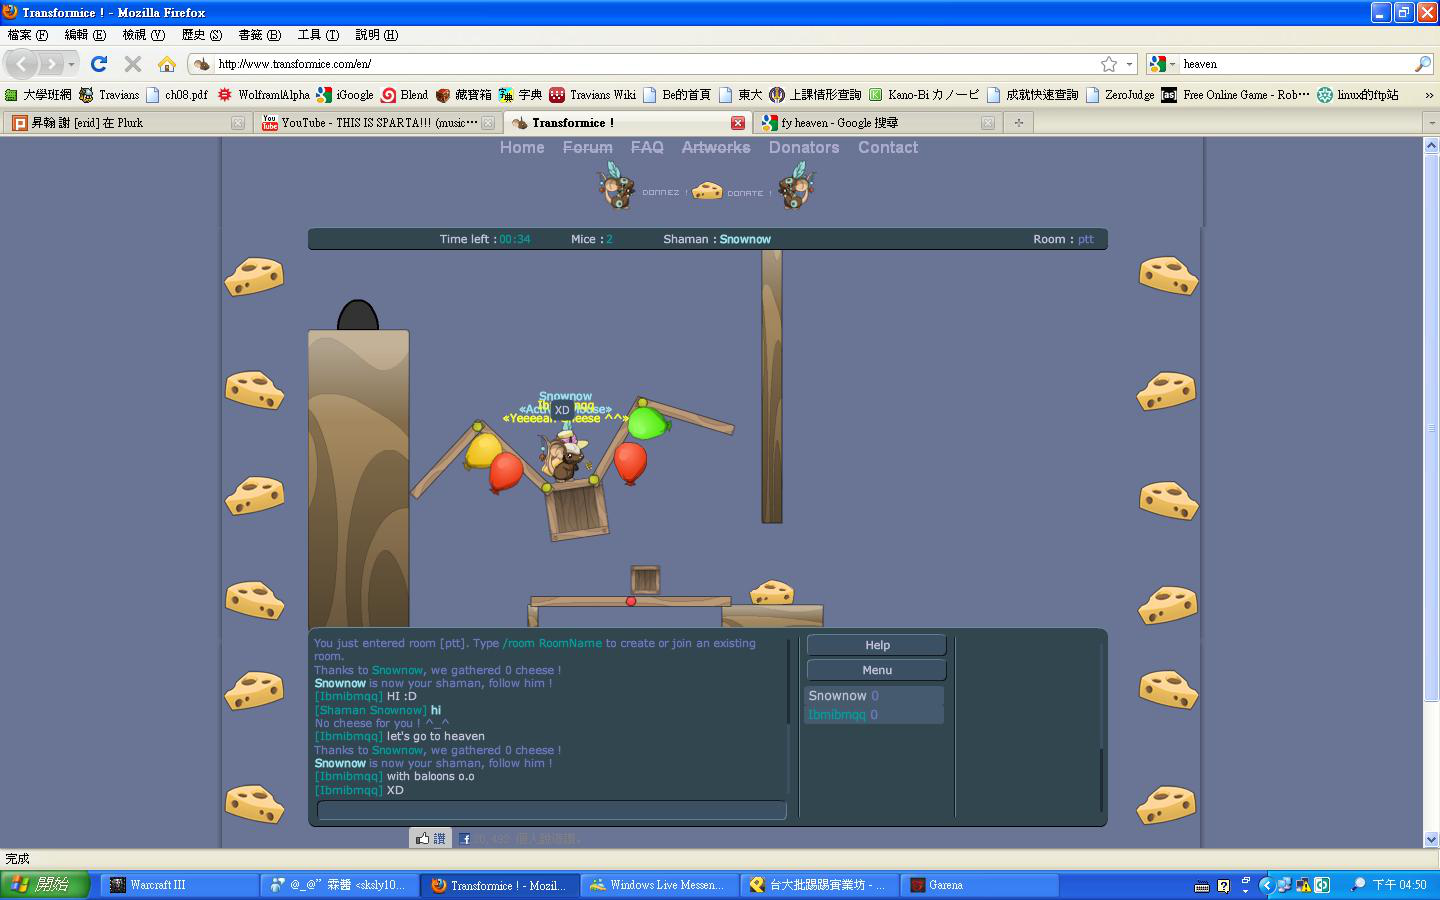Click the Help button in the game panel

[877, 645]
